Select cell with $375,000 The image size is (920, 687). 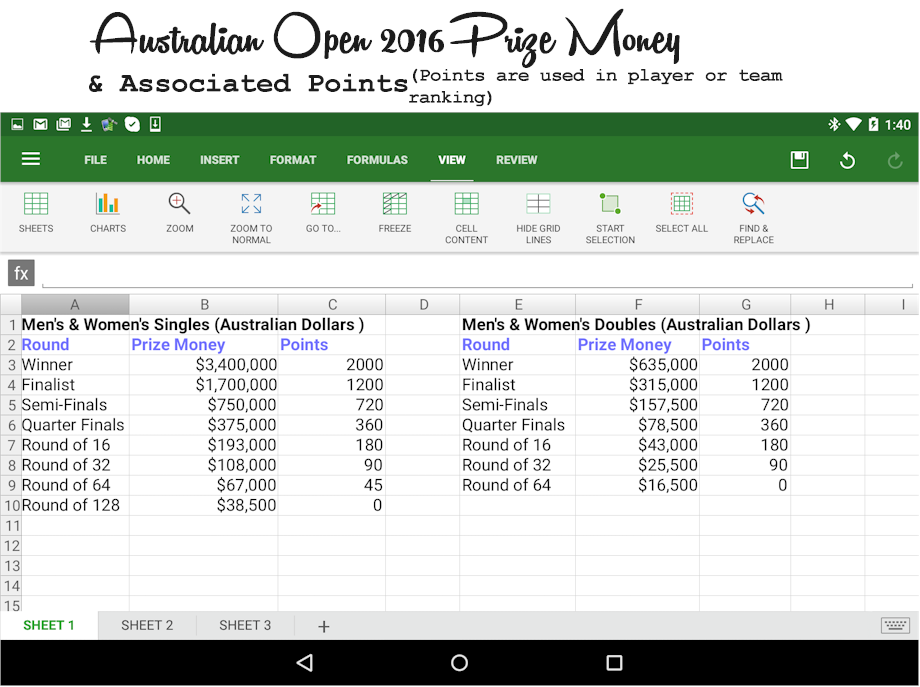coord(204,425)
